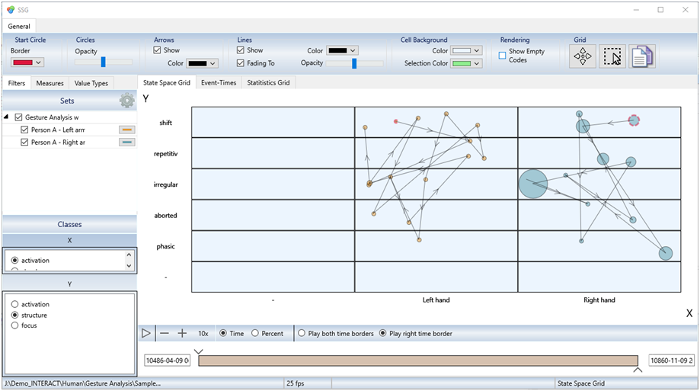Image resolution: width=700 pixels, height=391 pixels.
Task: Switch to State Space Grid tab
Action: point(167,83)
